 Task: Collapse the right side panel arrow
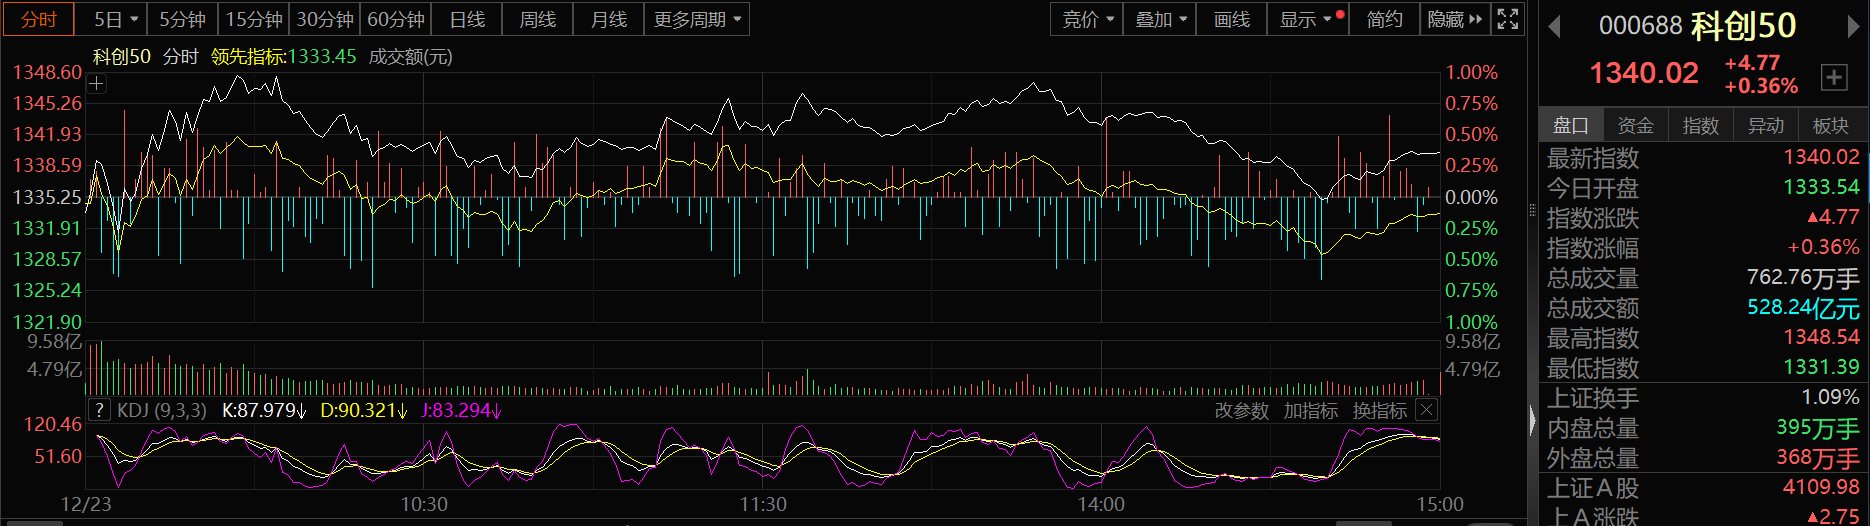[1532, 420]
